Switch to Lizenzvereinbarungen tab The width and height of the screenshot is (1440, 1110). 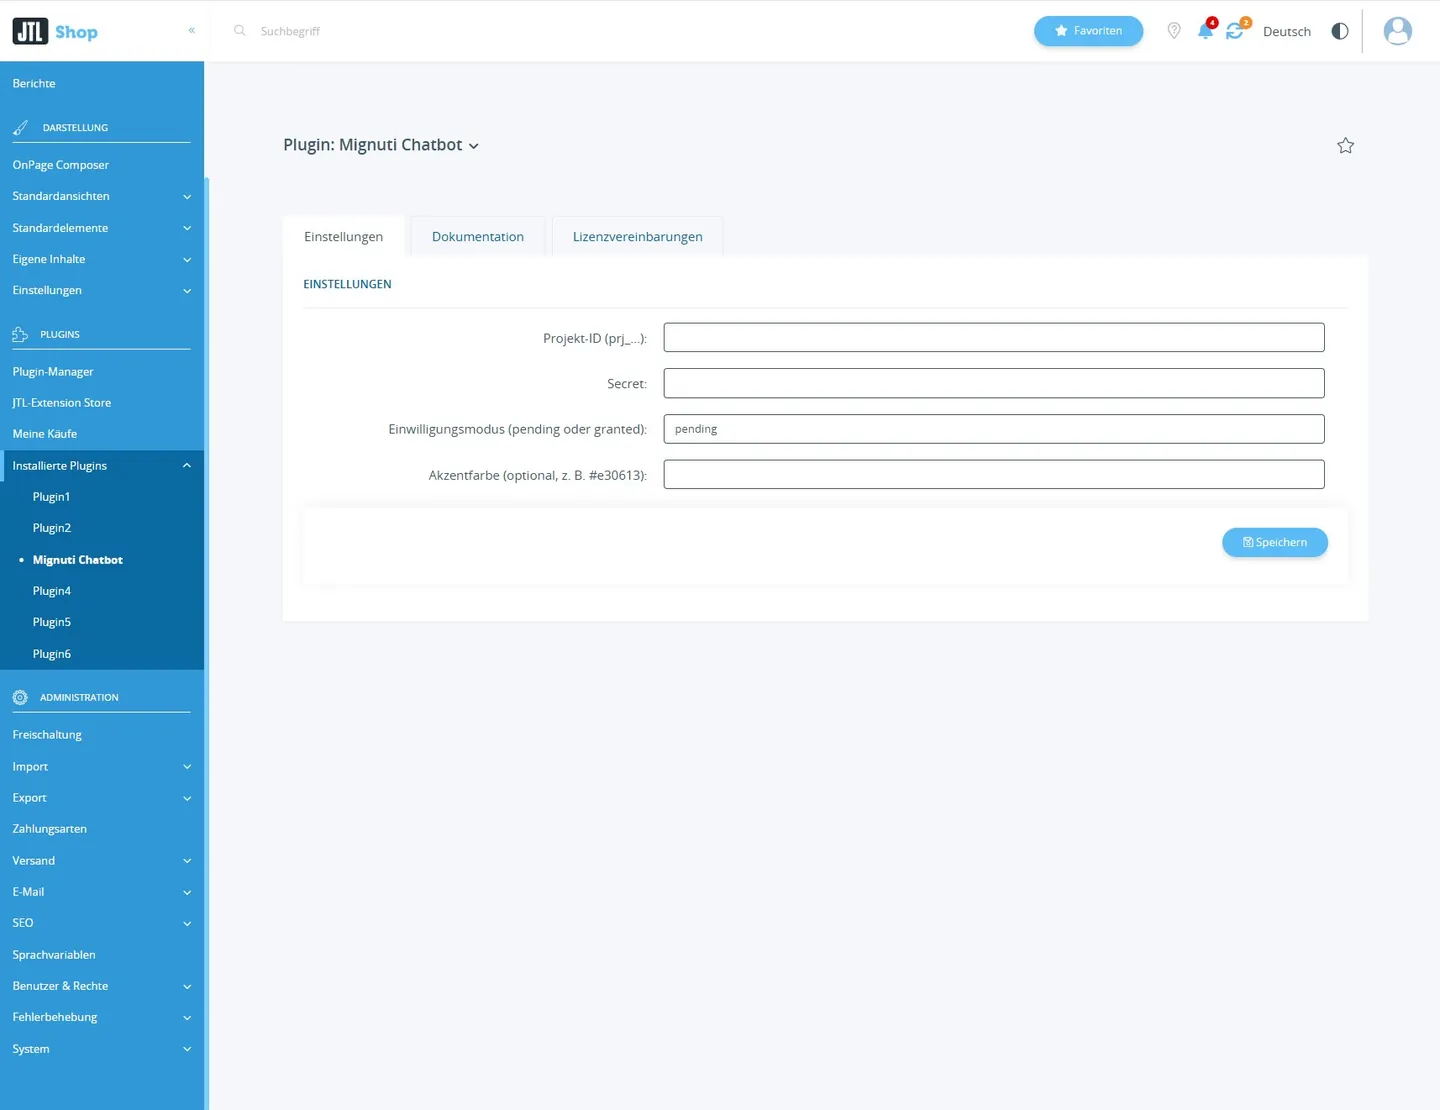[638, 237]
